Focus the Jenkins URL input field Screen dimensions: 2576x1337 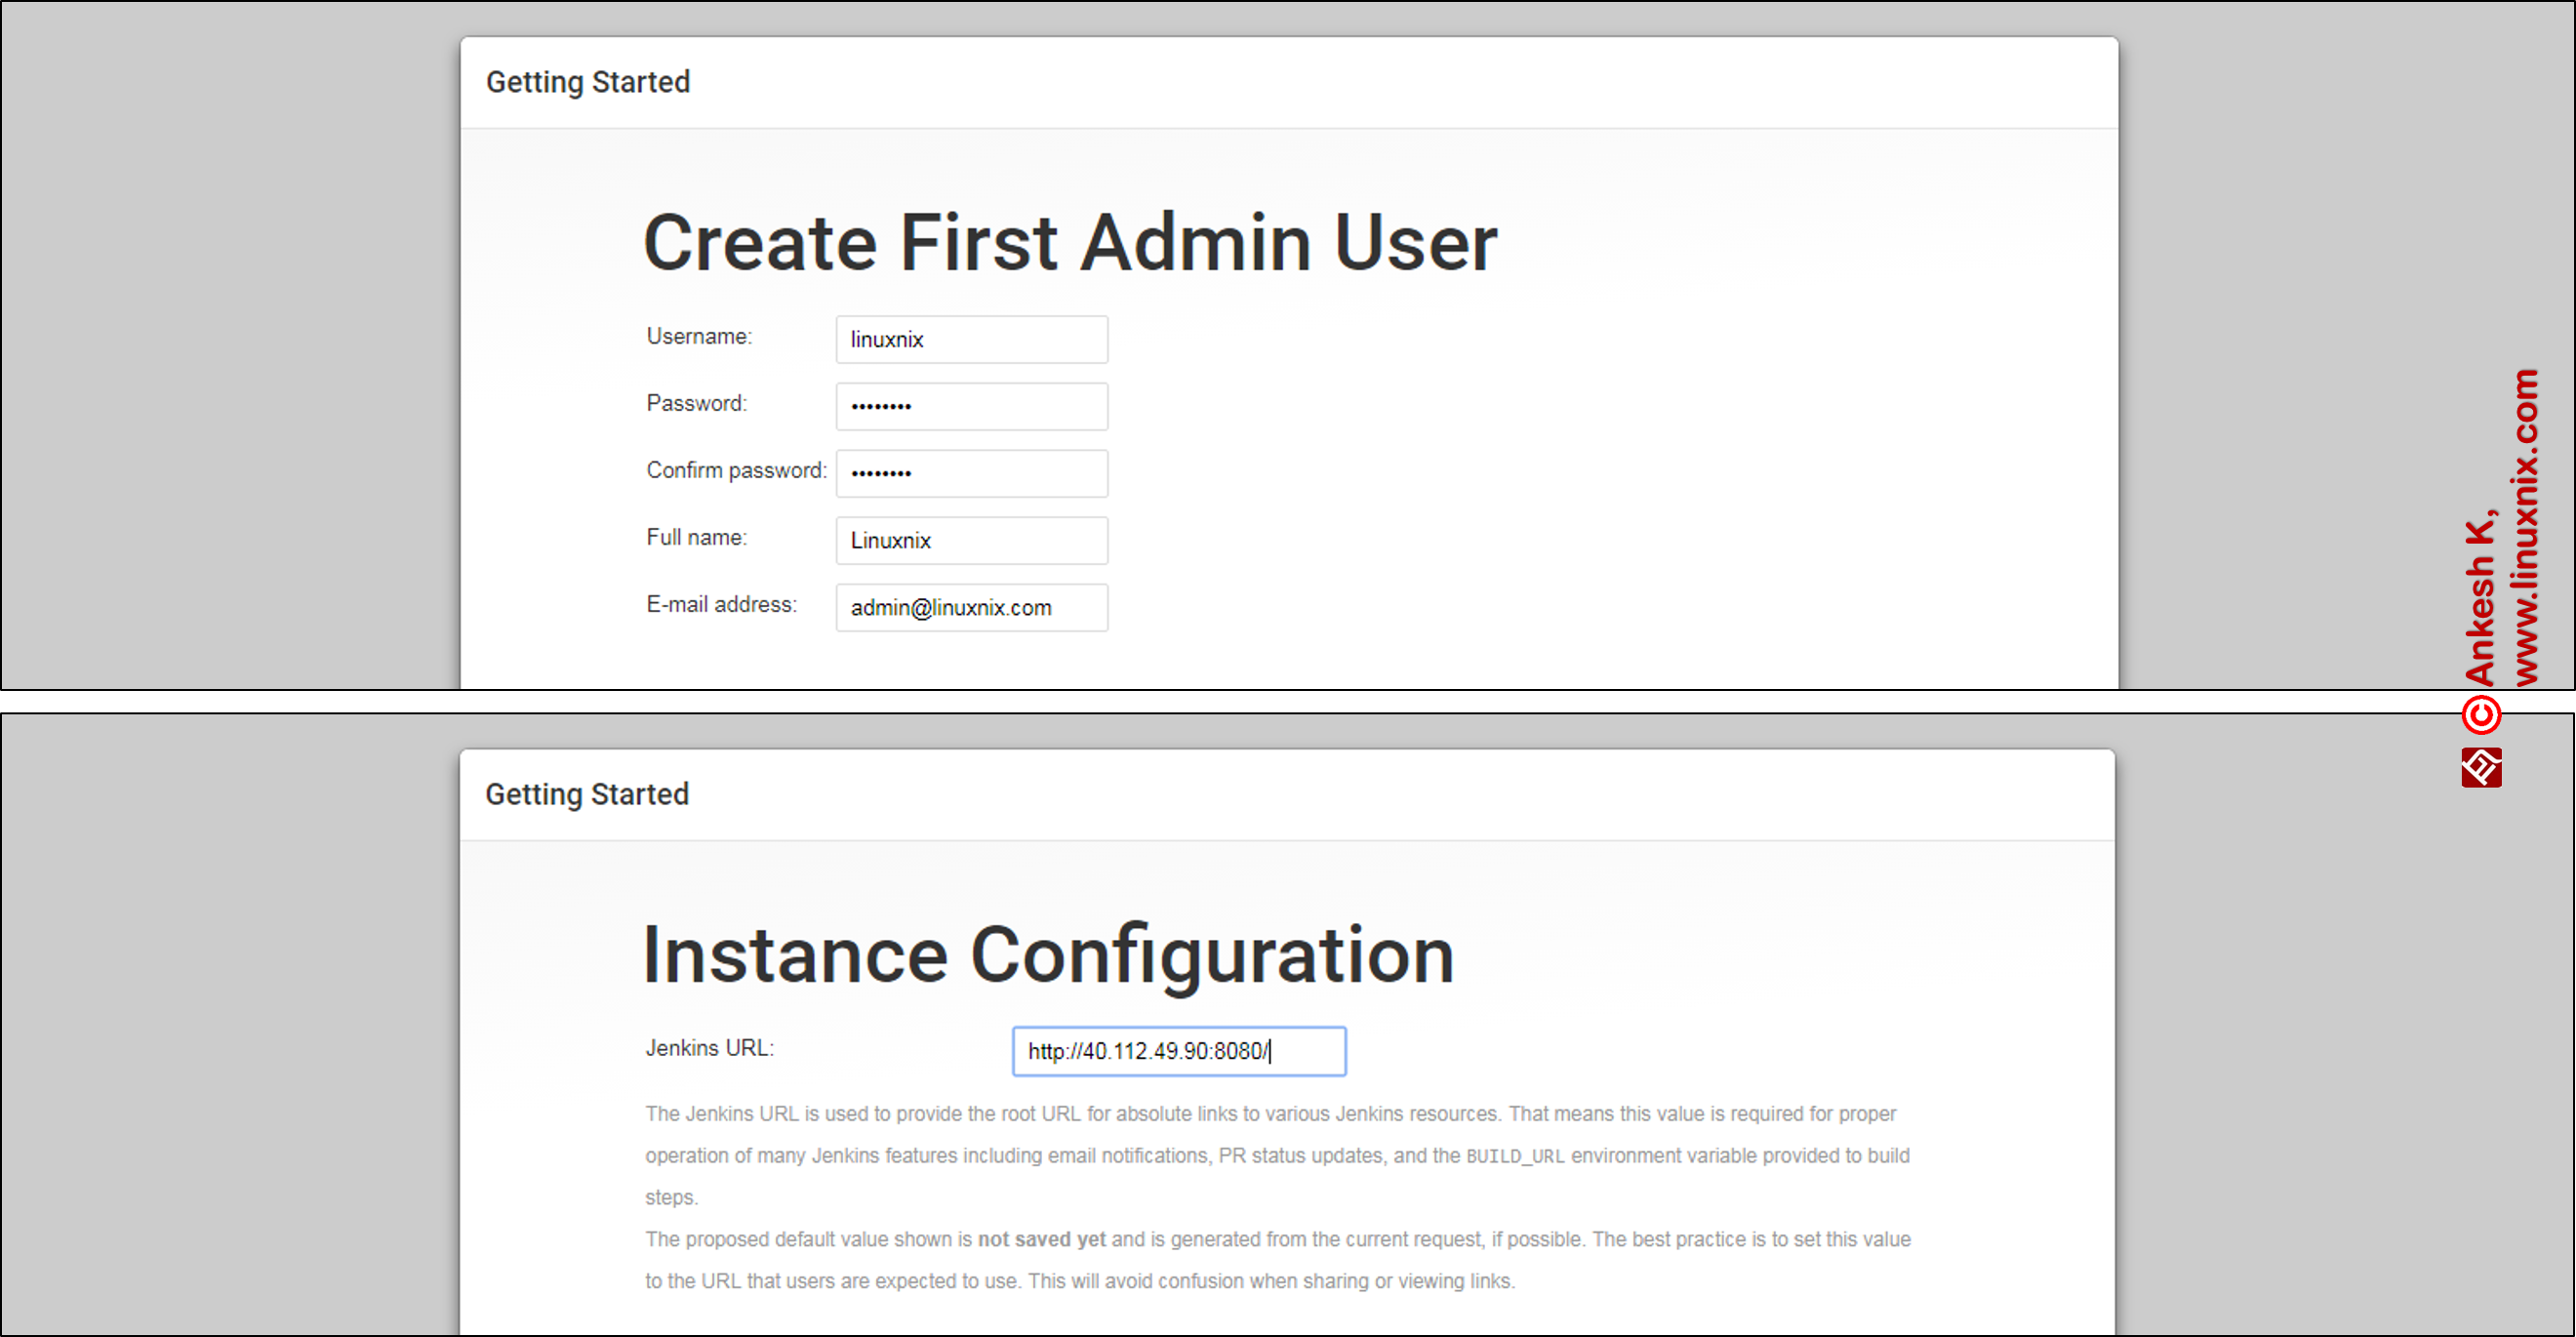tap(1178, 1051)
